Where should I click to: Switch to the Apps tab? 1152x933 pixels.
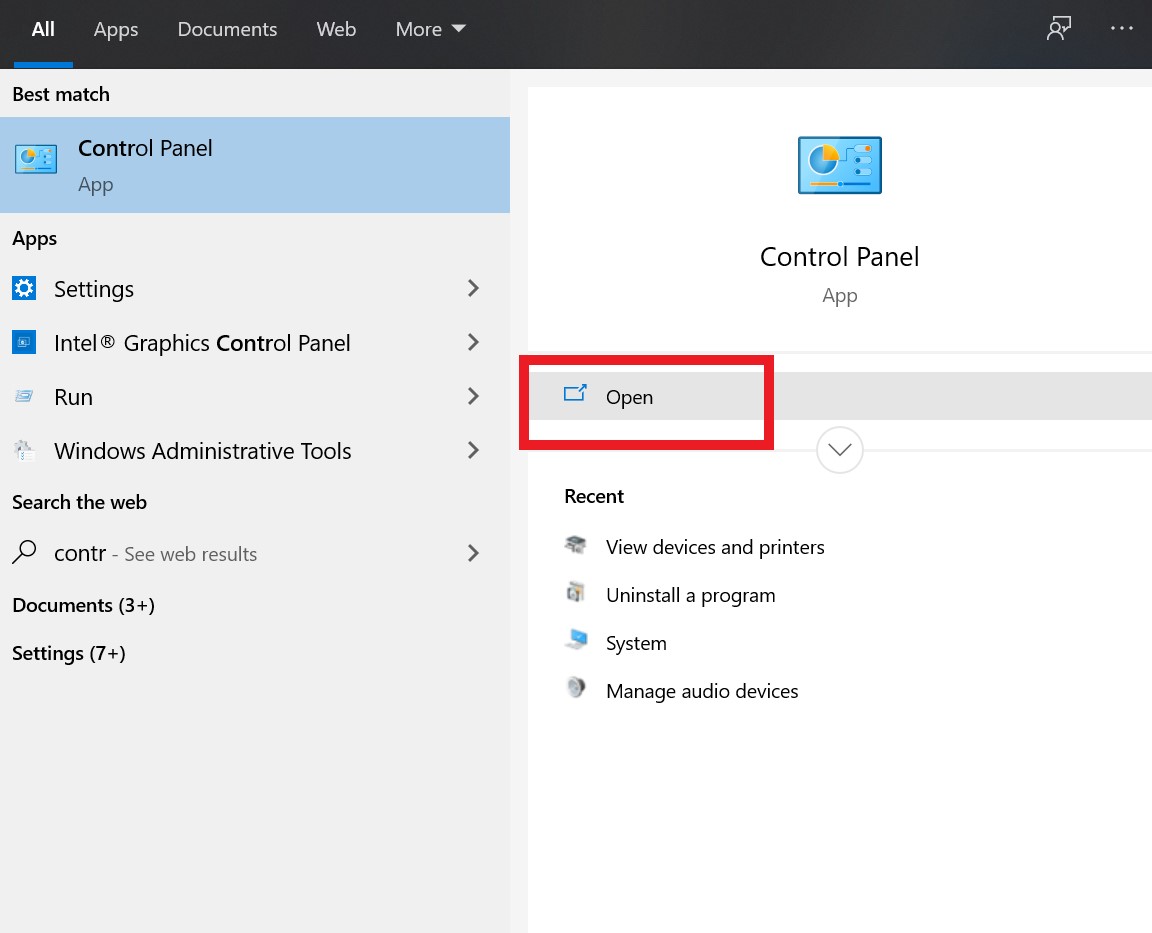[116, 29]
